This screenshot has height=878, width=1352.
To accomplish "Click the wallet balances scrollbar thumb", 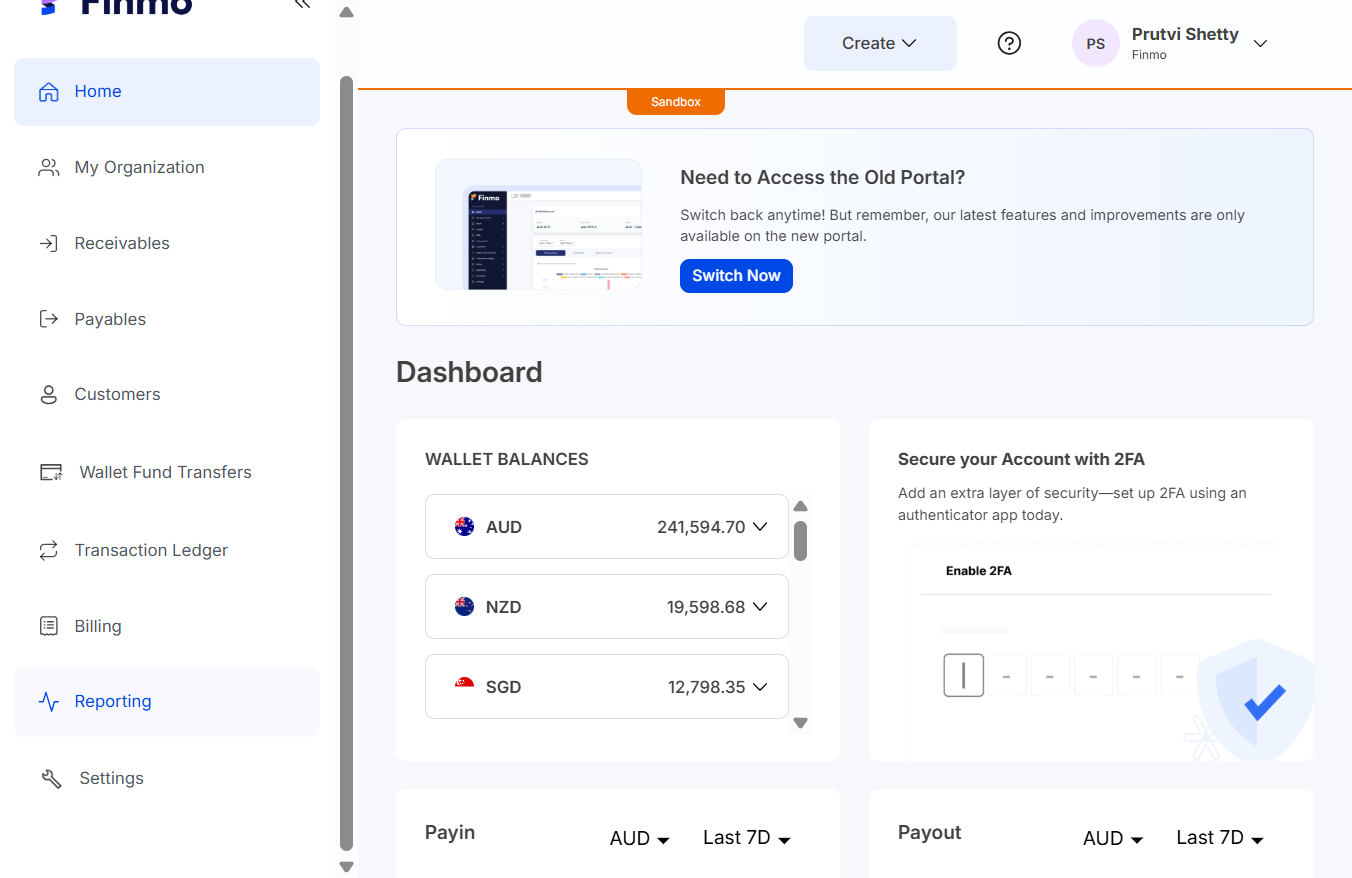I will tap(800, 540).
